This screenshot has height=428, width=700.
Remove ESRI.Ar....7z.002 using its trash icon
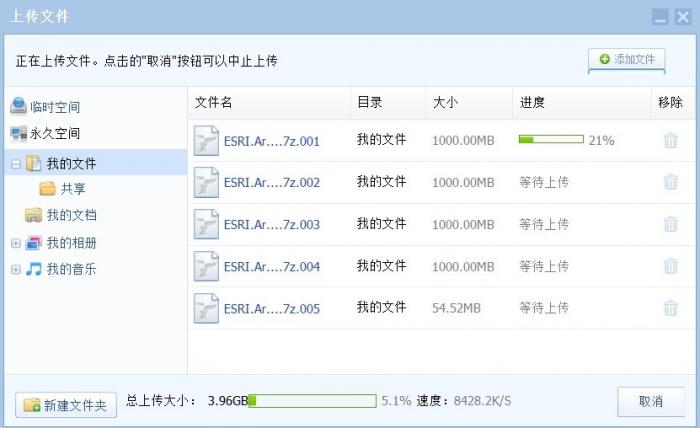tap(670, 183)
